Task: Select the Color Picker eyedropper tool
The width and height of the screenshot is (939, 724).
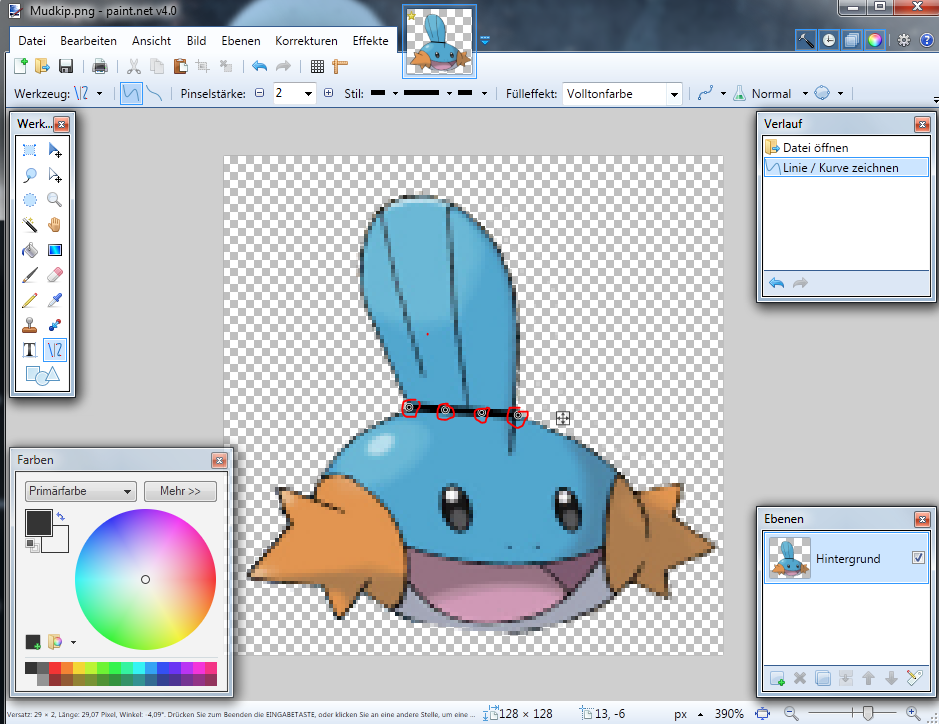Action: coord(54,300)
